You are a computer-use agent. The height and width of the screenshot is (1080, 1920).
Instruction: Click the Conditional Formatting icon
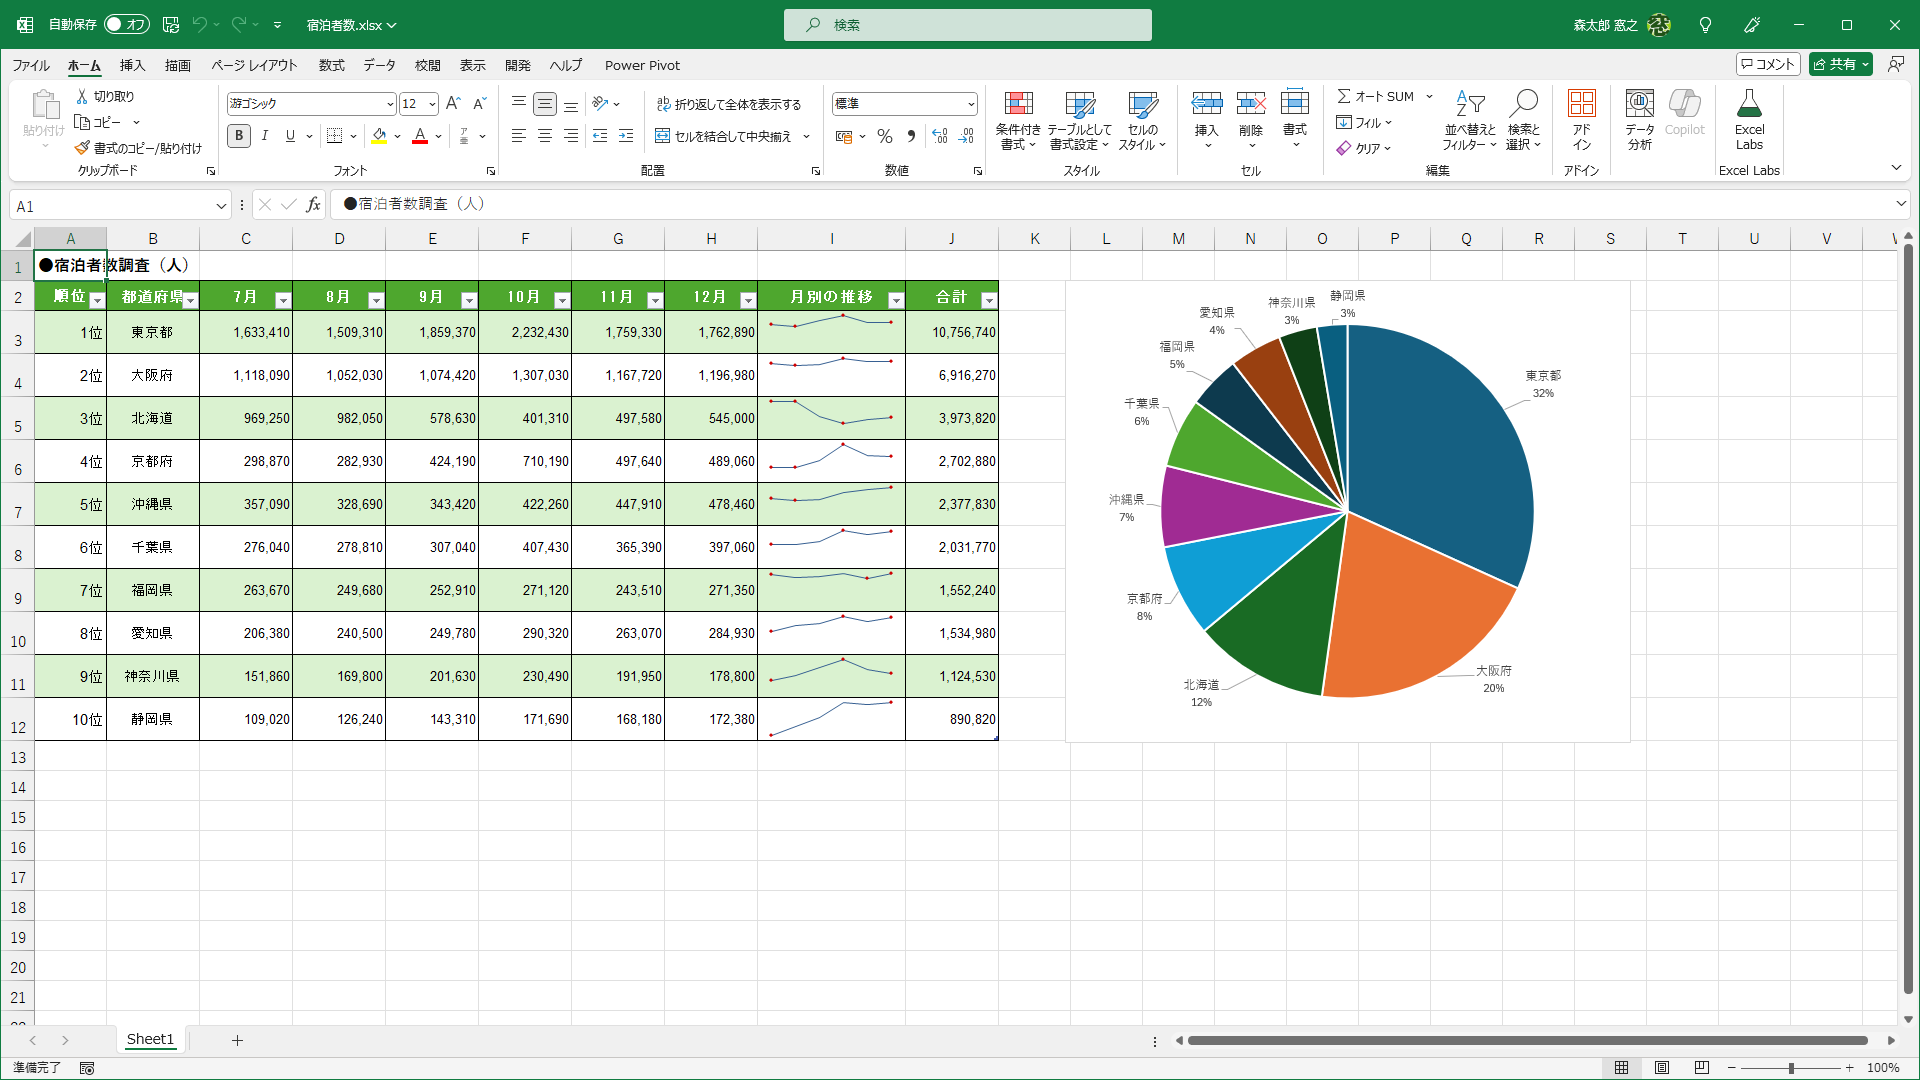(1018, 105)
